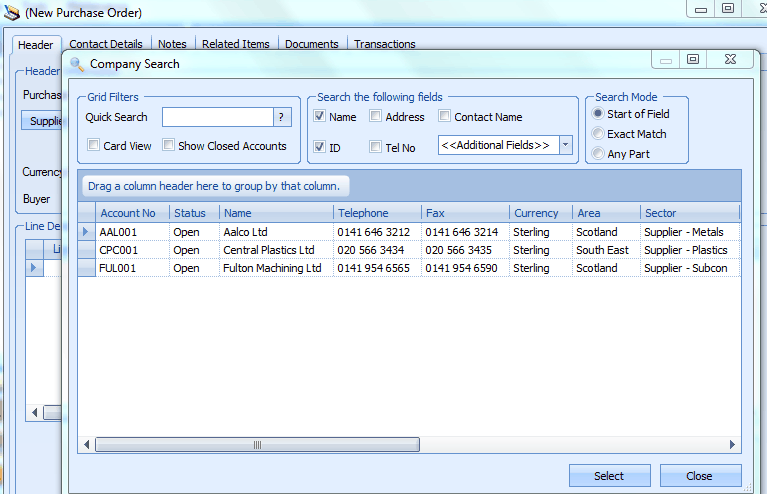767x494 pixels.
Task: Switch to the Contact Details tab
Action: pyautogui.click(x=106, y=44)
